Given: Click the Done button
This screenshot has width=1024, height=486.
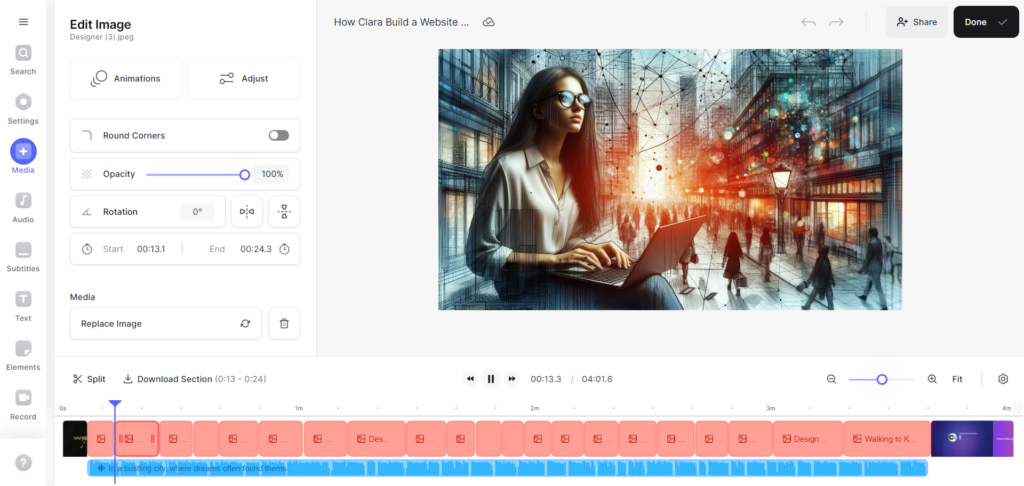Looking at the screenshot, I should 985,22.
